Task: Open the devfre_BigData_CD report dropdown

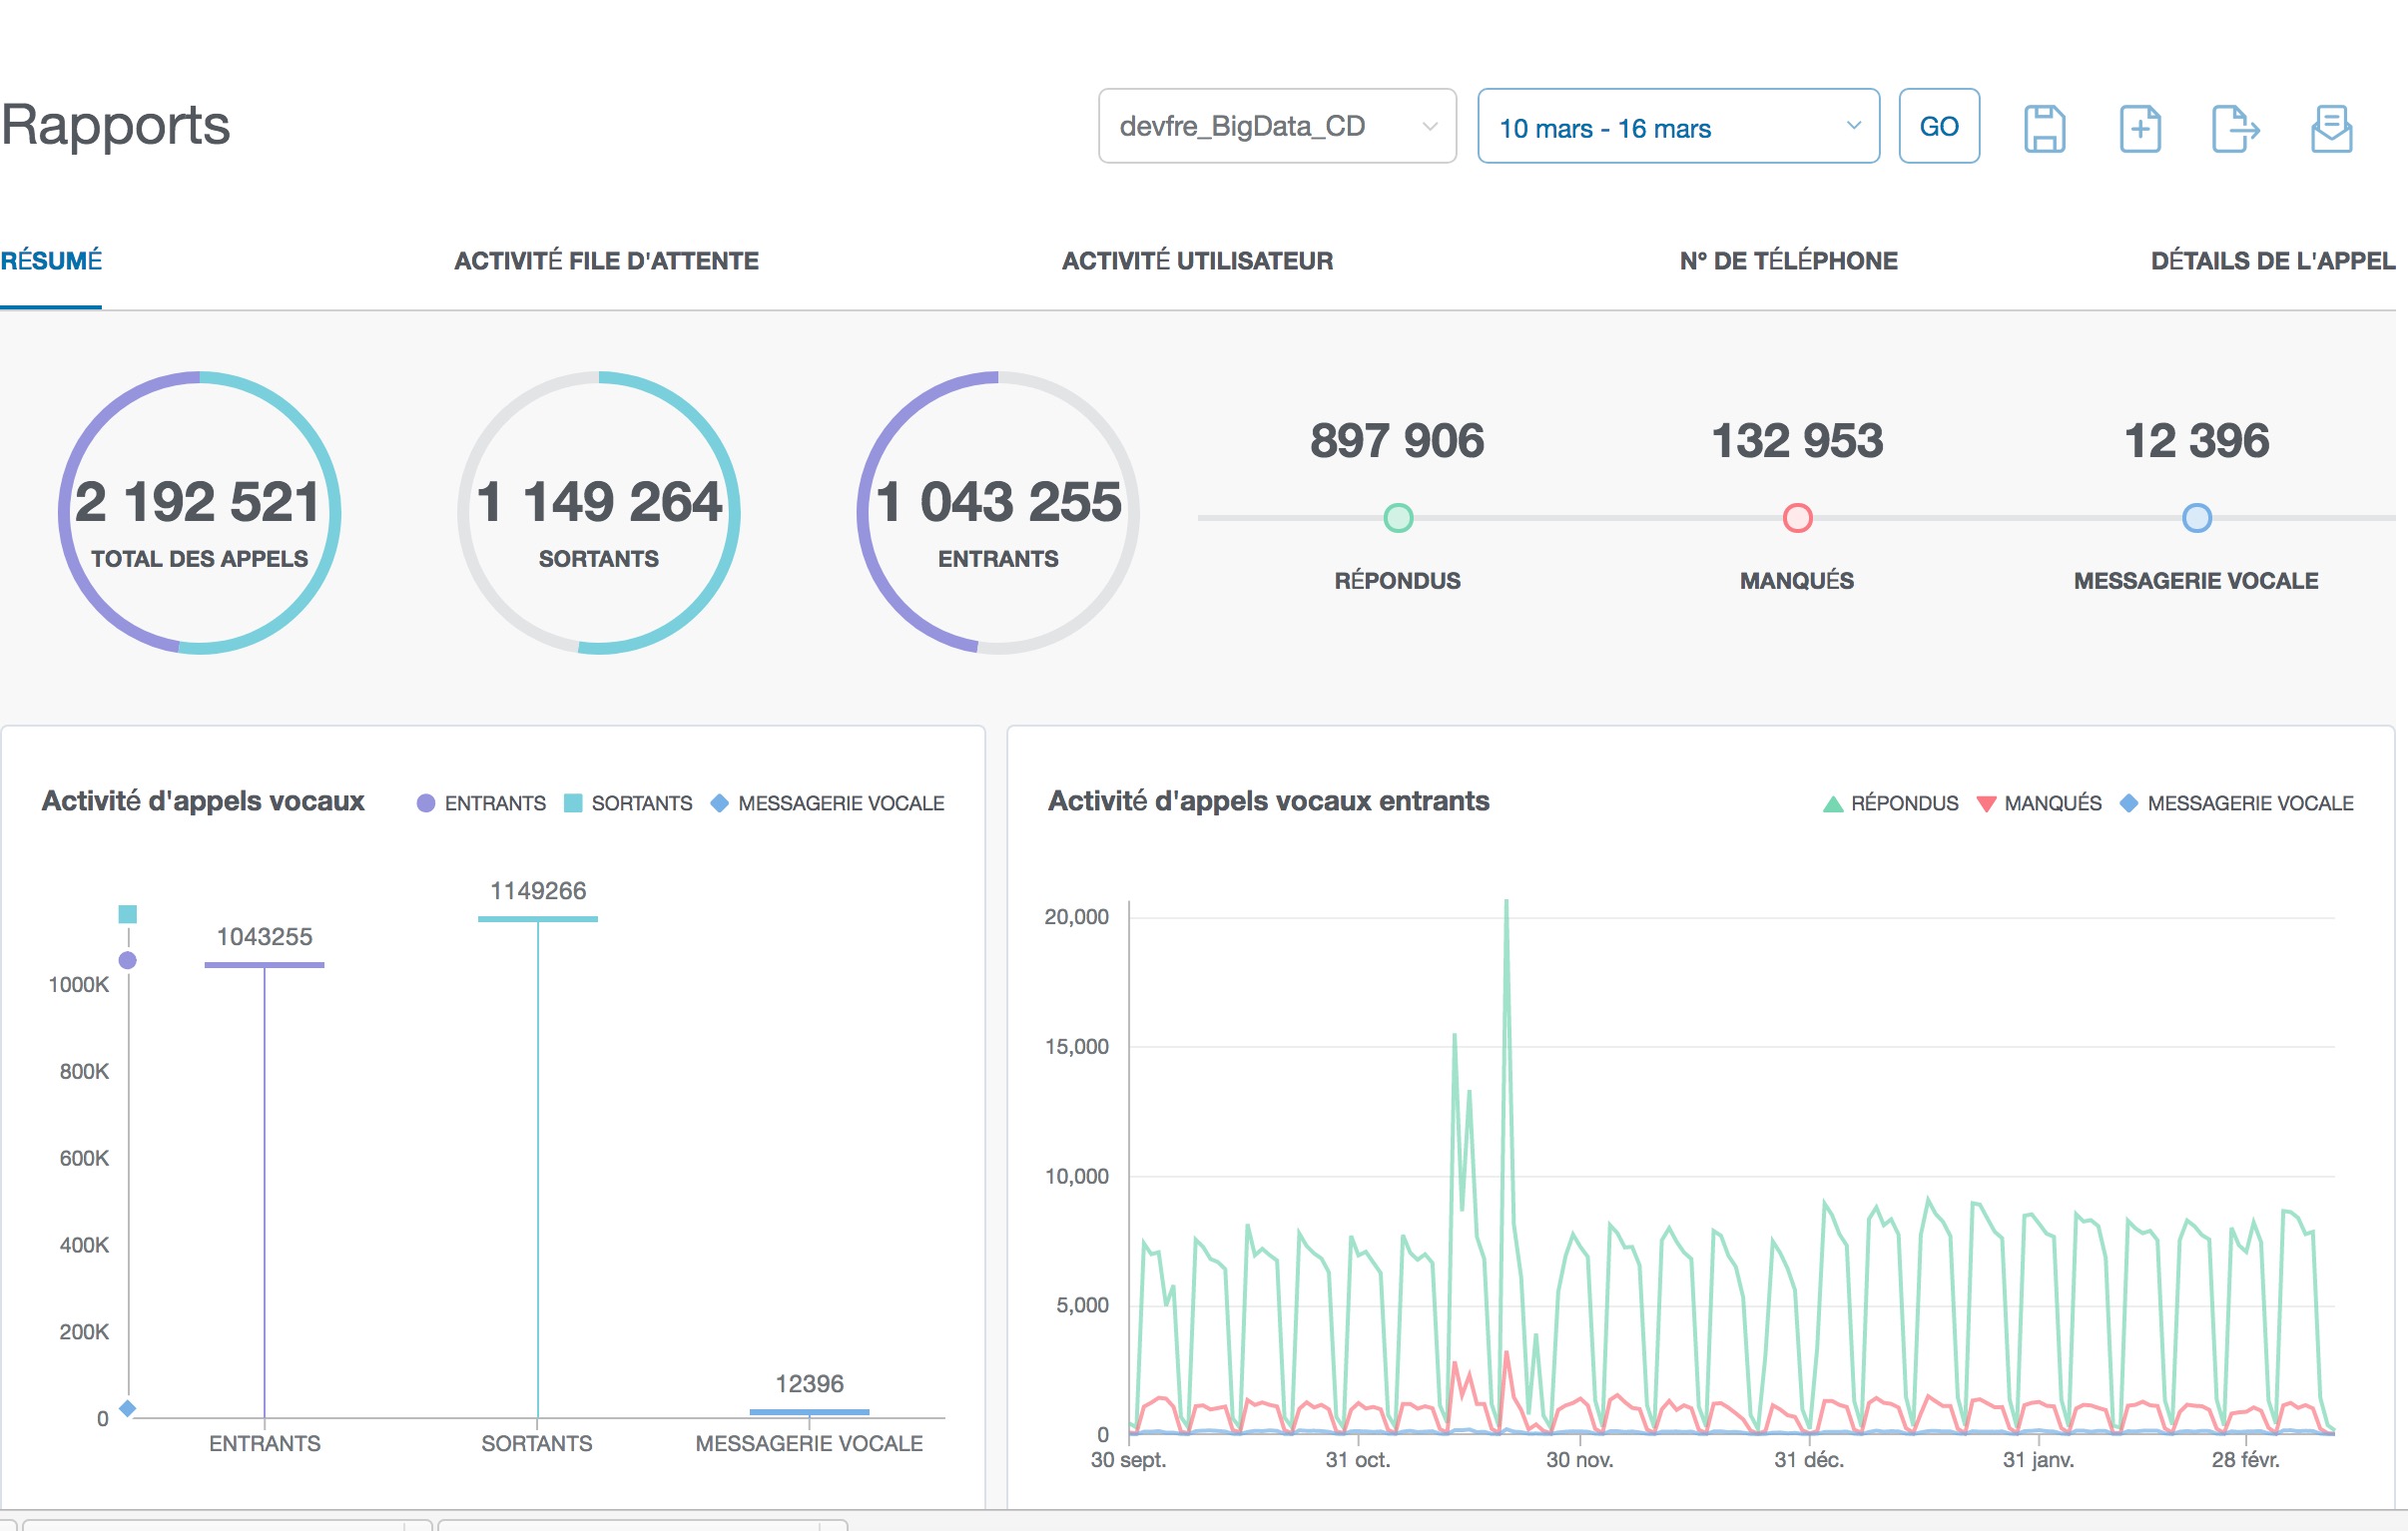Action: pos(1277,126)
